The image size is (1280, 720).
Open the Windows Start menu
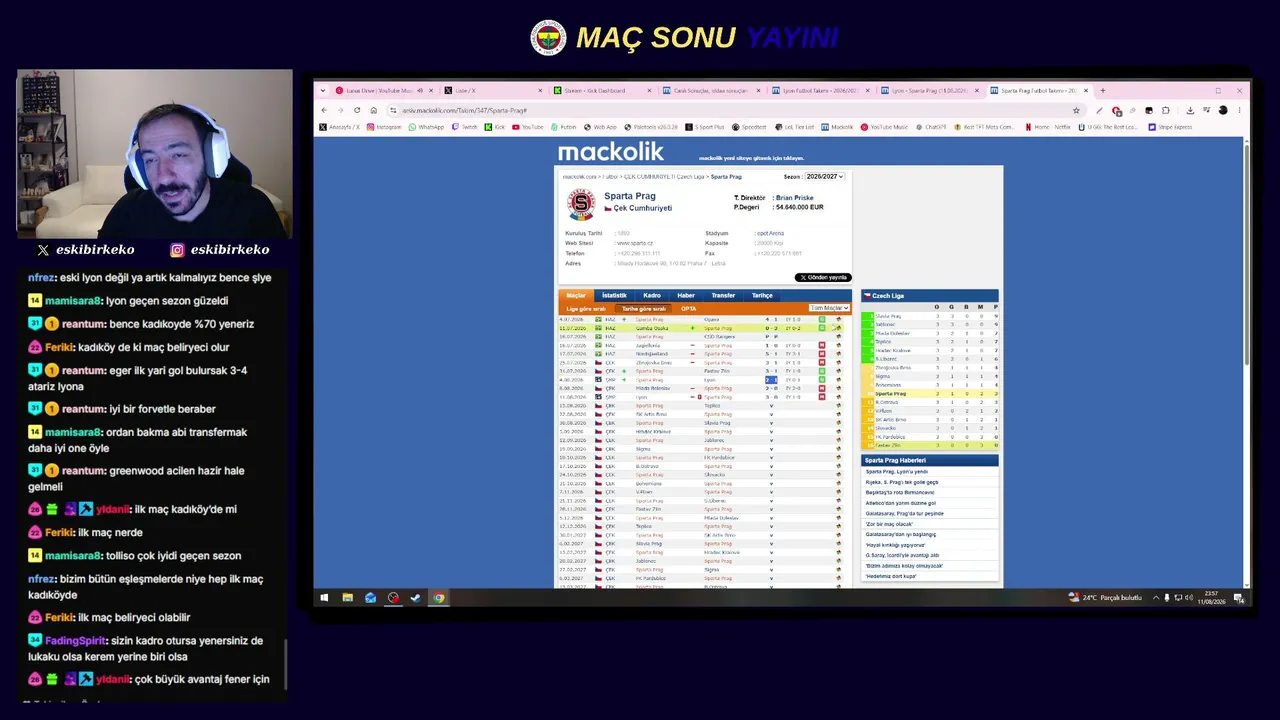(x=323, y=598)
